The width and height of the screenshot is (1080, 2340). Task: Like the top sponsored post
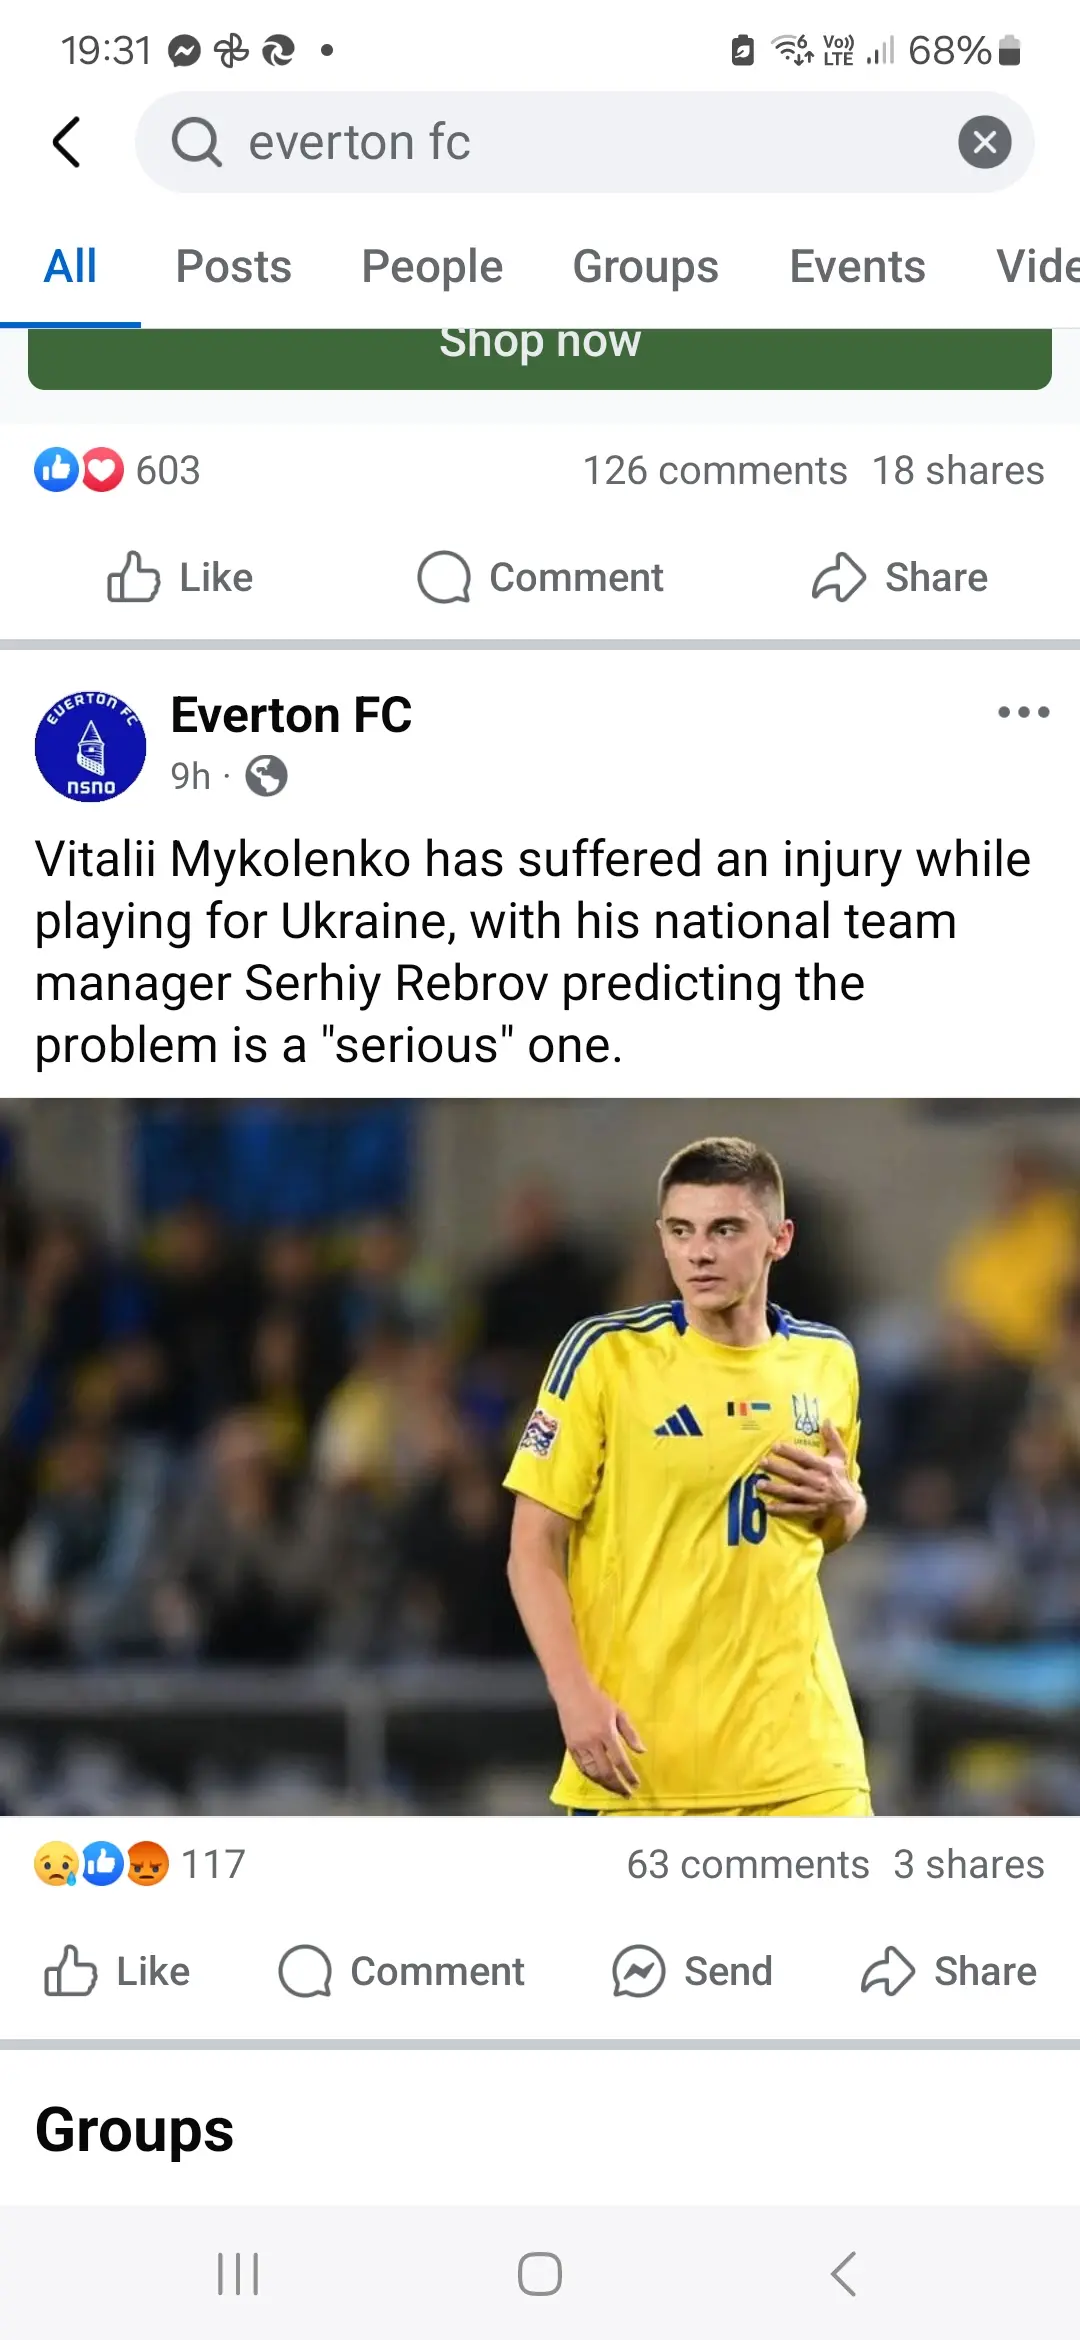pos(180,577)
